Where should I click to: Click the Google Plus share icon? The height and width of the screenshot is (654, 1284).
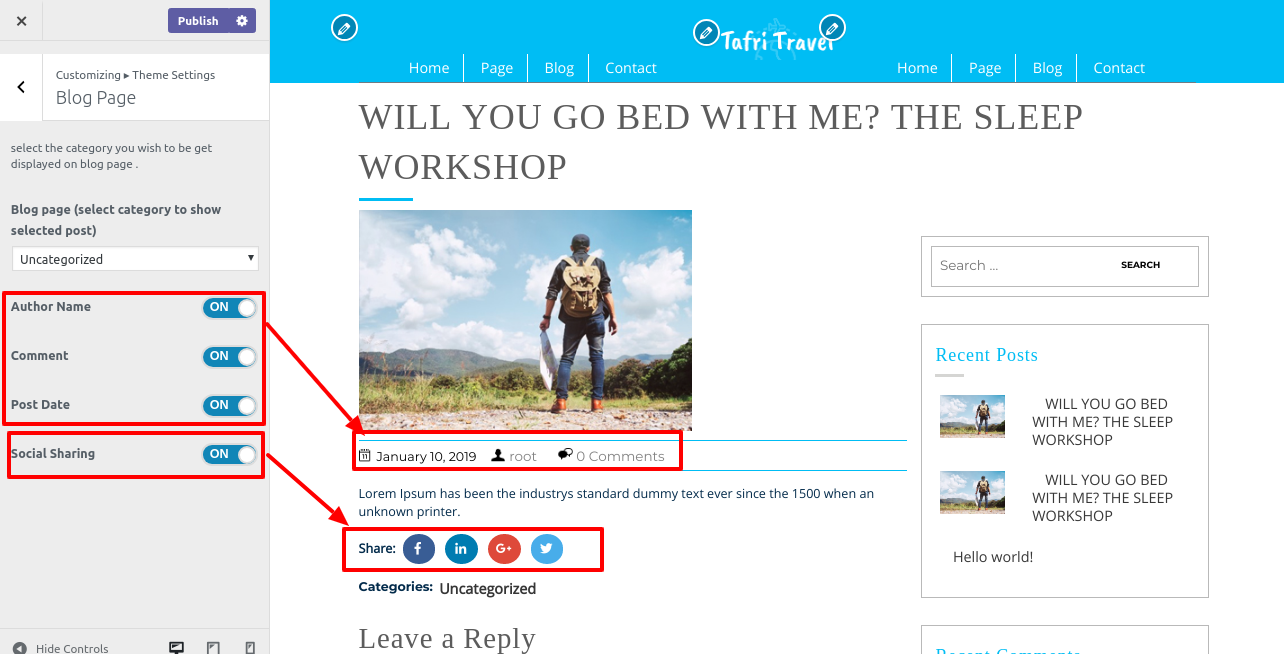[504, 549]
